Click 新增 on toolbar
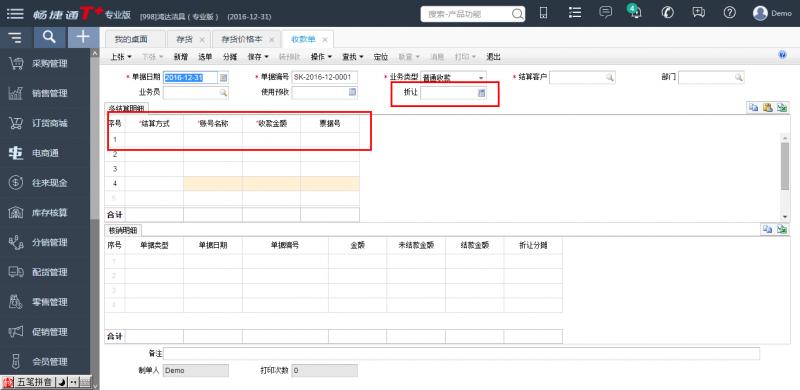 pyautogui.click(x=181, y=57)
